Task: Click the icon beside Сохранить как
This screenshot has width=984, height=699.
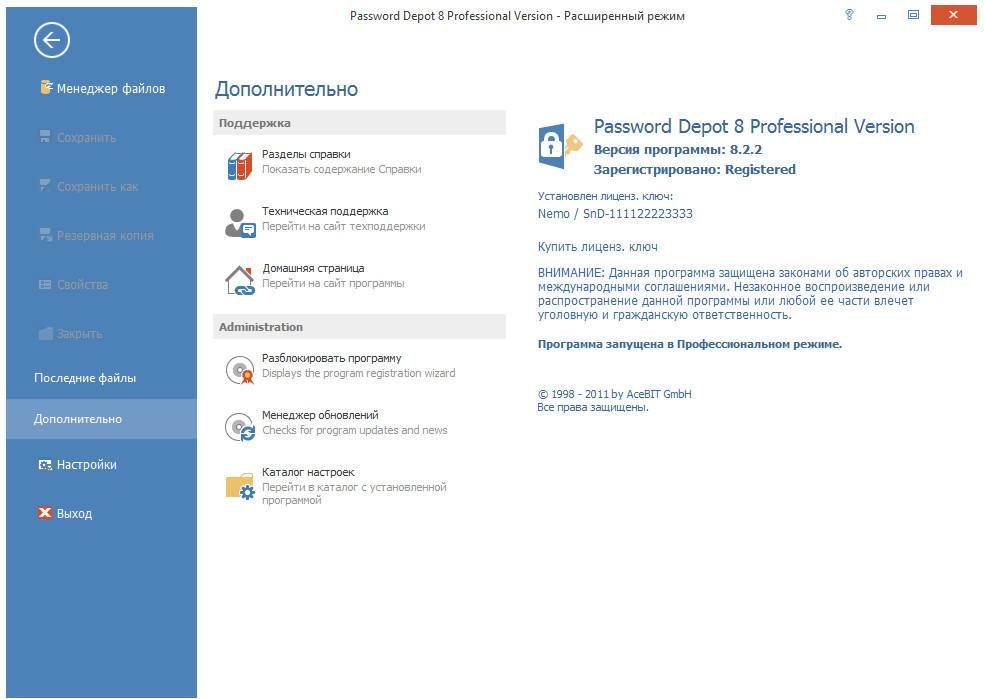Action: tap(45, 186)
